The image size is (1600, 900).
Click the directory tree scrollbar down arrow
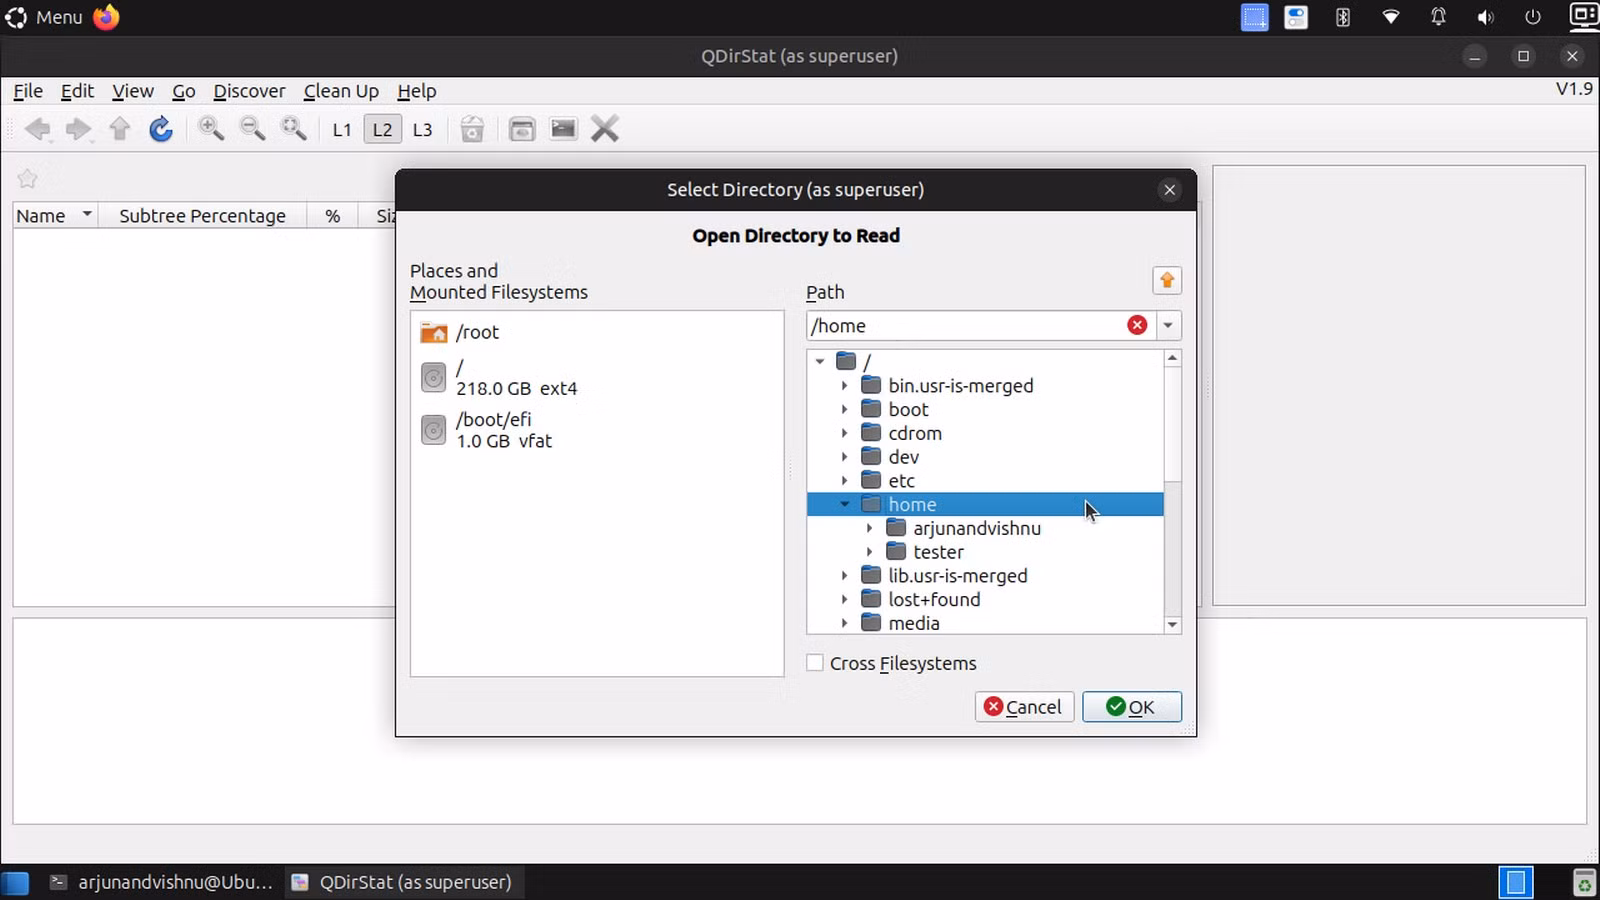click(x=1172, y=625)
